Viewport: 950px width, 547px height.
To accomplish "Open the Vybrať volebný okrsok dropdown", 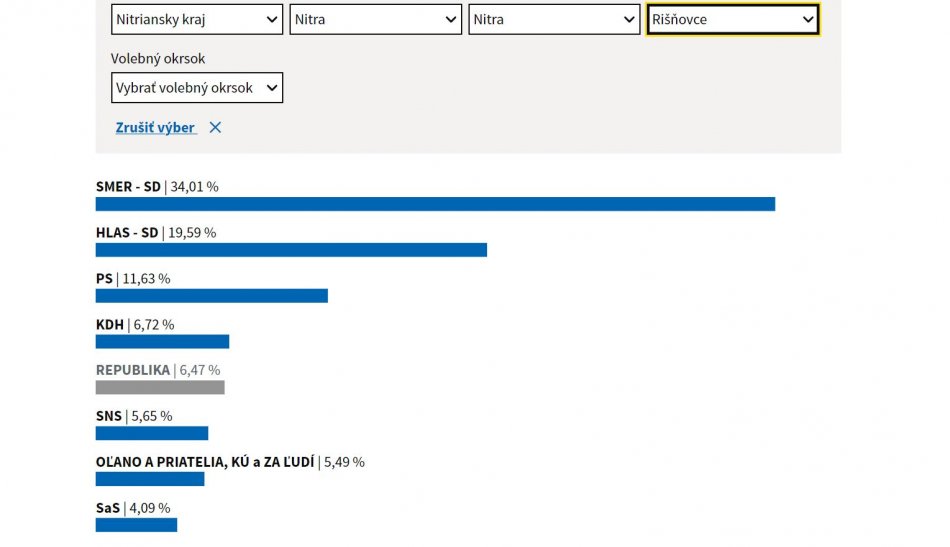I will pos(196,88).
